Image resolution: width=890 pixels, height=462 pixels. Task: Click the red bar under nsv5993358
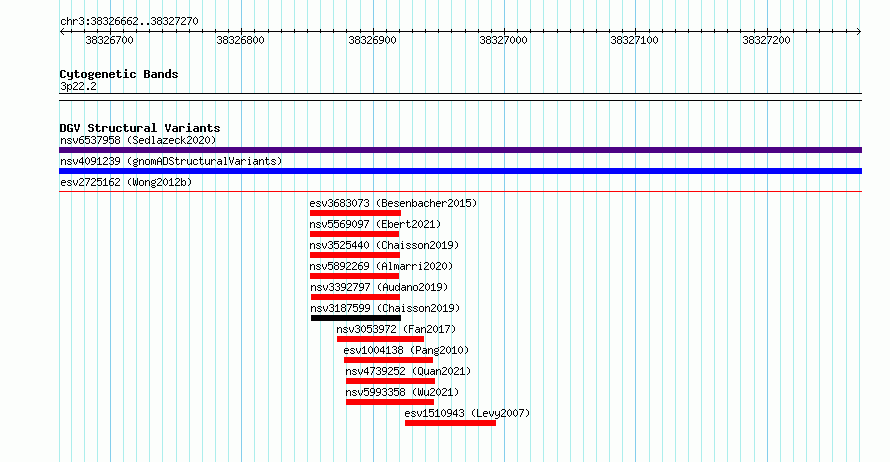pyautogui.click(x=390, y=402)
